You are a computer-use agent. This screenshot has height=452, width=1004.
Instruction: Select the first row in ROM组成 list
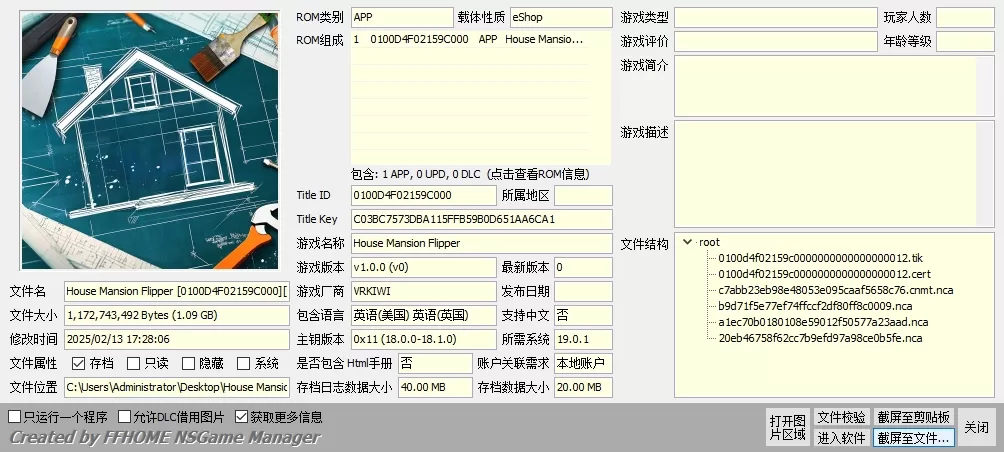470,40
